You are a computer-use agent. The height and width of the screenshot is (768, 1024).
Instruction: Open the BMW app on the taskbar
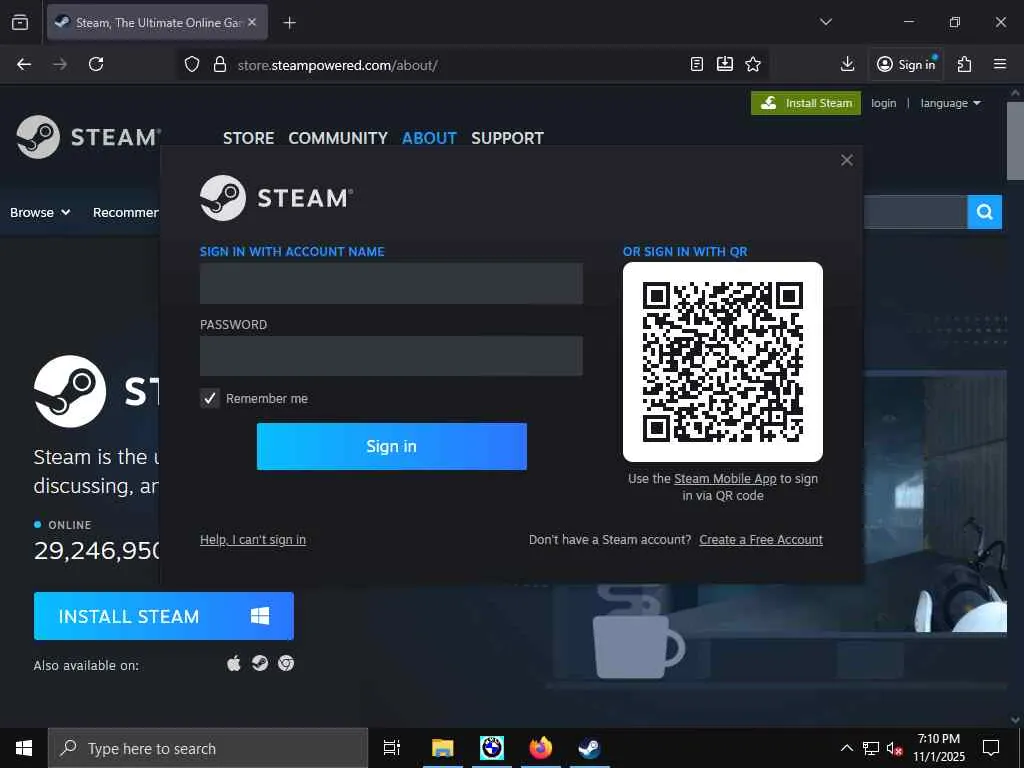click(492, 748)
